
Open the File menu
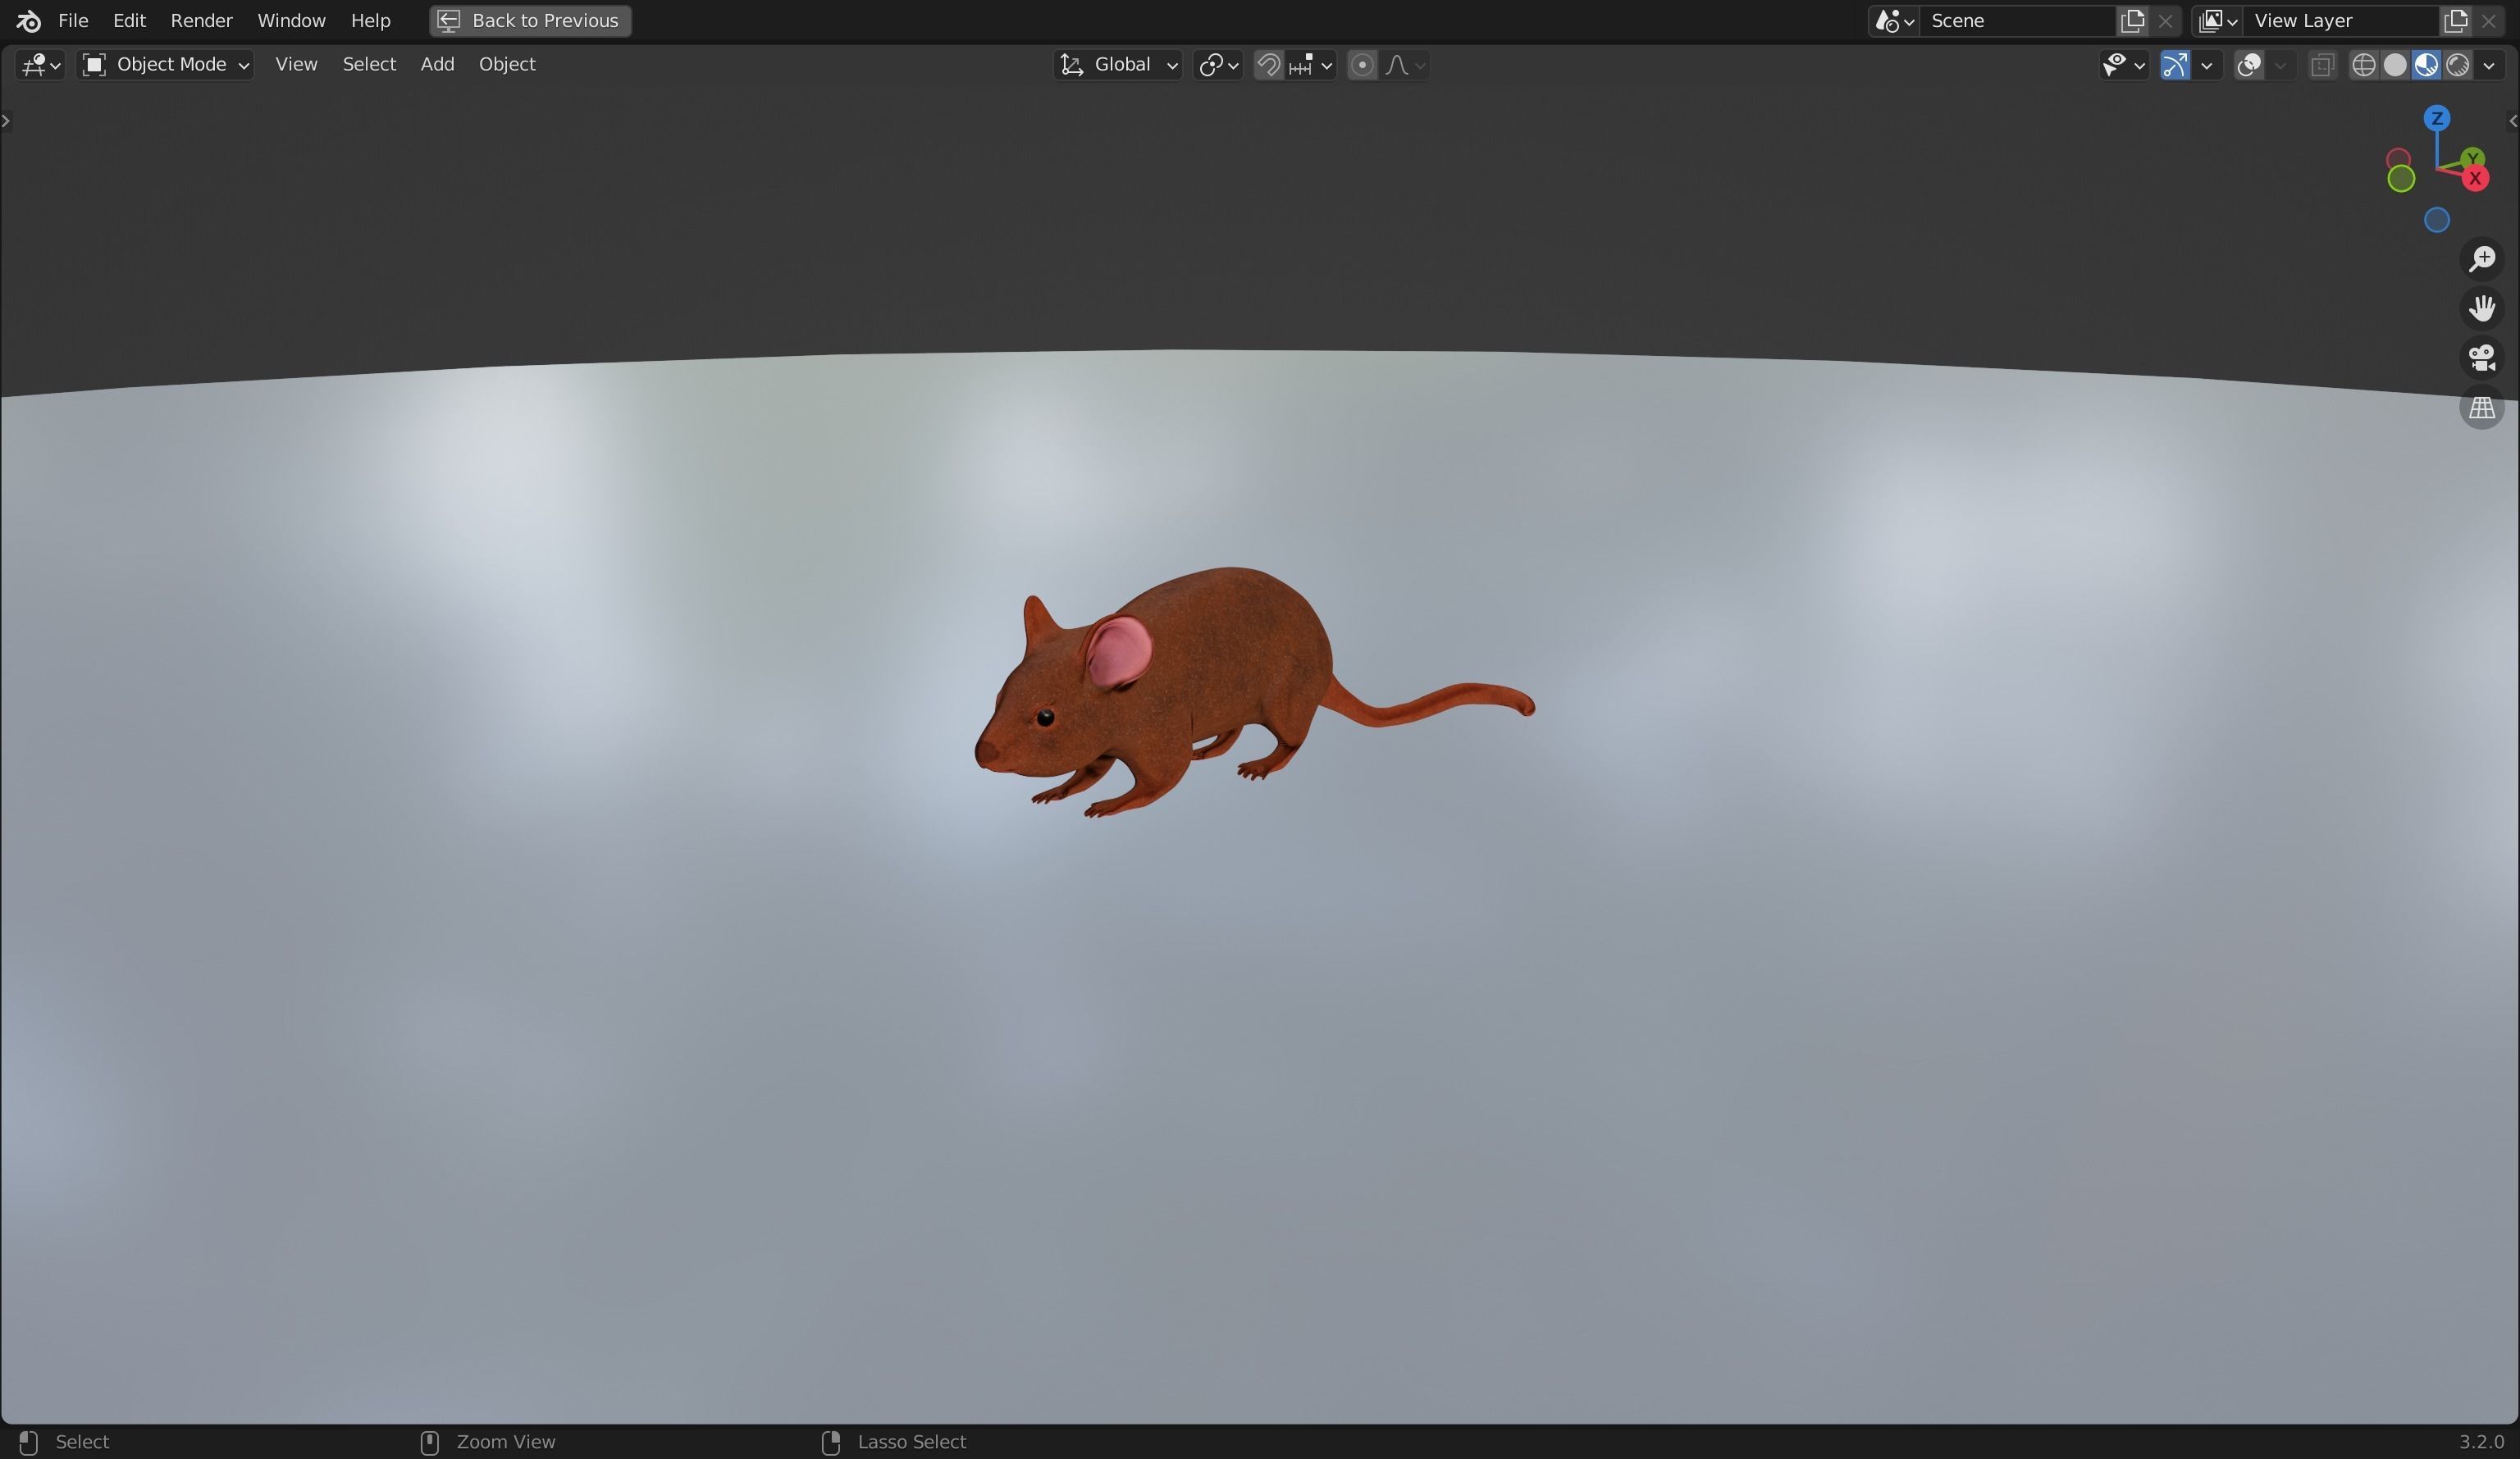(73, 21)
